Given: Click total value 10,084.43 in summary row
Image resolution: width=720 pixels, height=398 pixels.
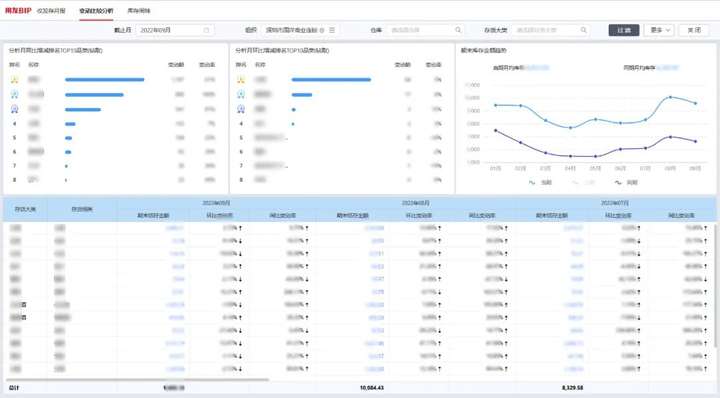Looking at the screenshot, I should click(x=371, y=388).
